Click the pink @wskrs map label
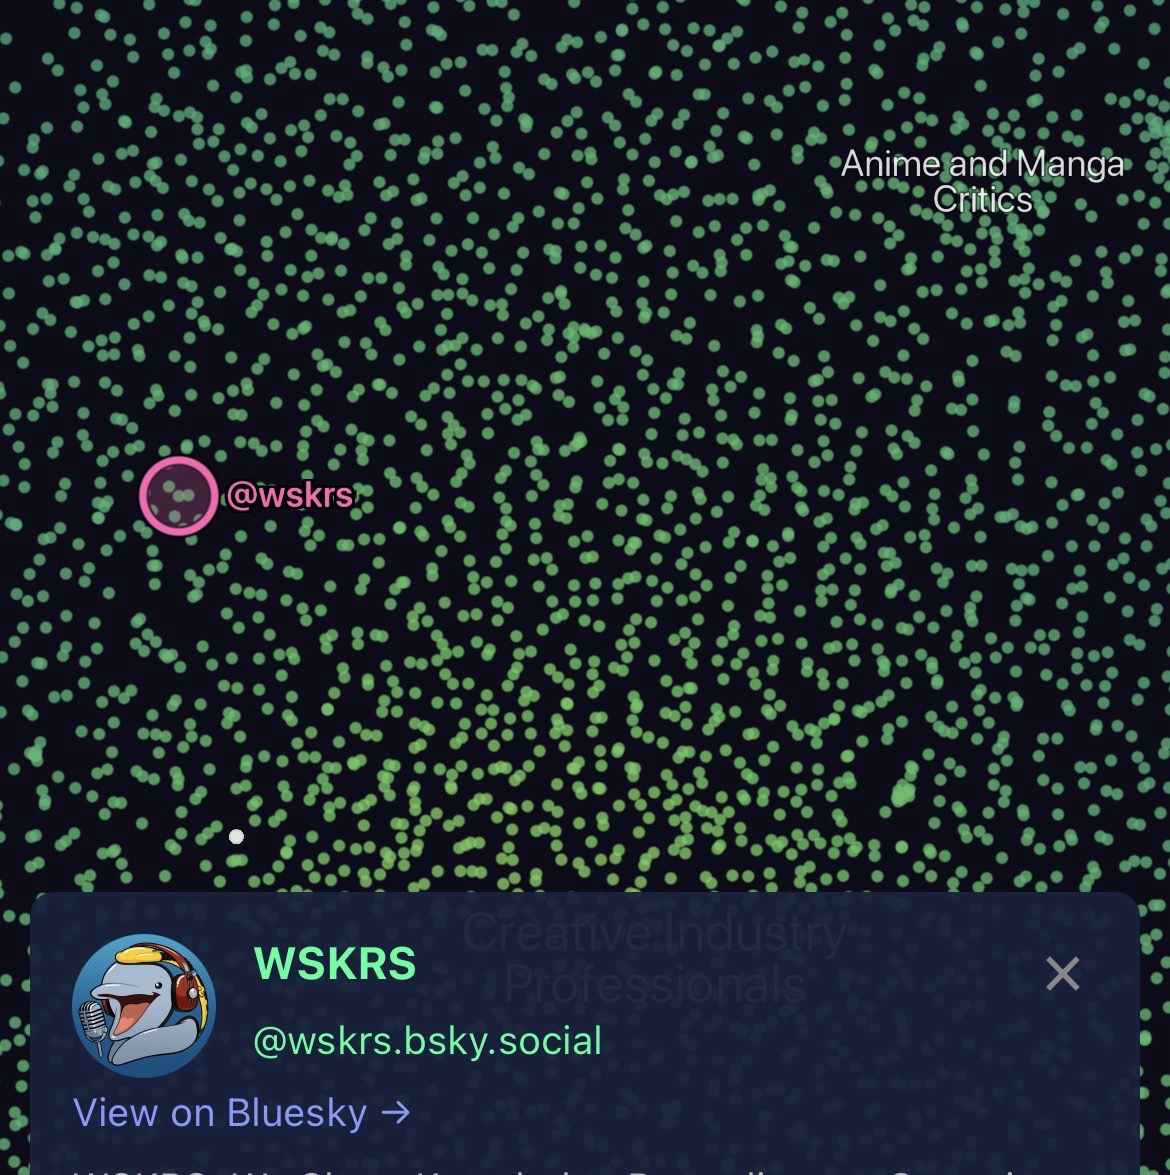This screenshot has width=1170, height=1175. (x=289, y=495)
